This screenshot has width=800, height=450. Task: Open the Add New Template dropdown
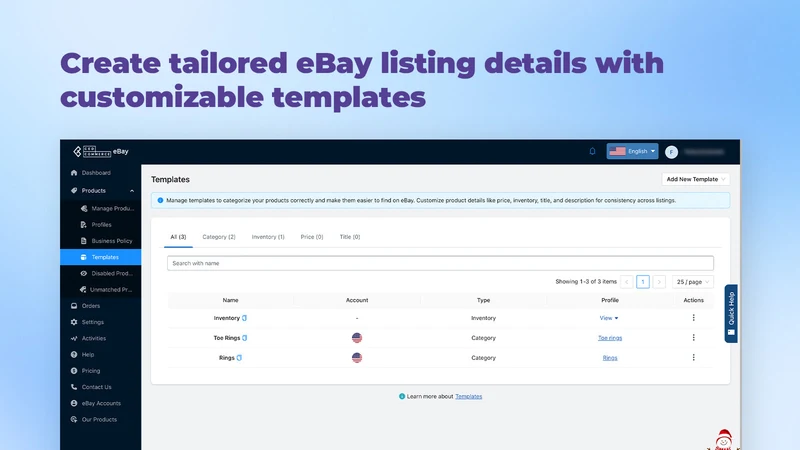point(695,179)
